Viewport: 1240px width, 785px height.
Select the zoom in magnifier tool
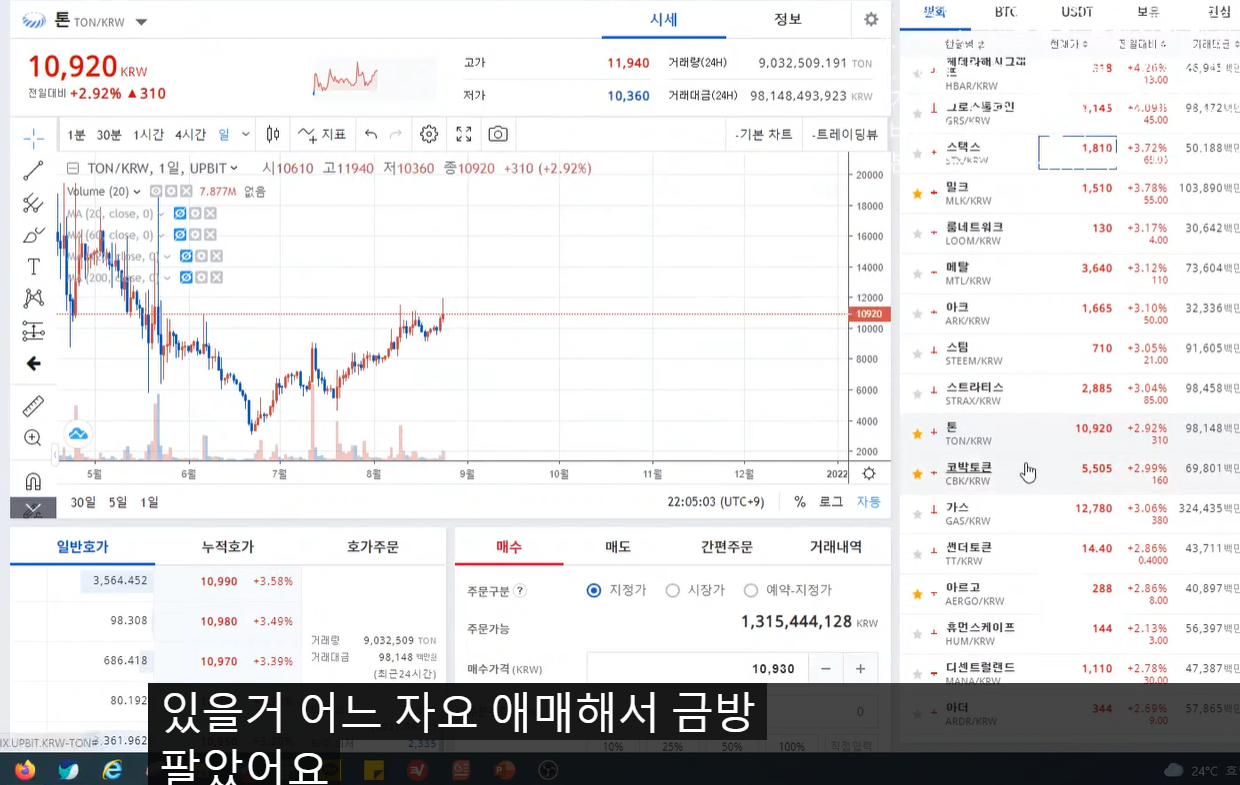coord(33,438)
